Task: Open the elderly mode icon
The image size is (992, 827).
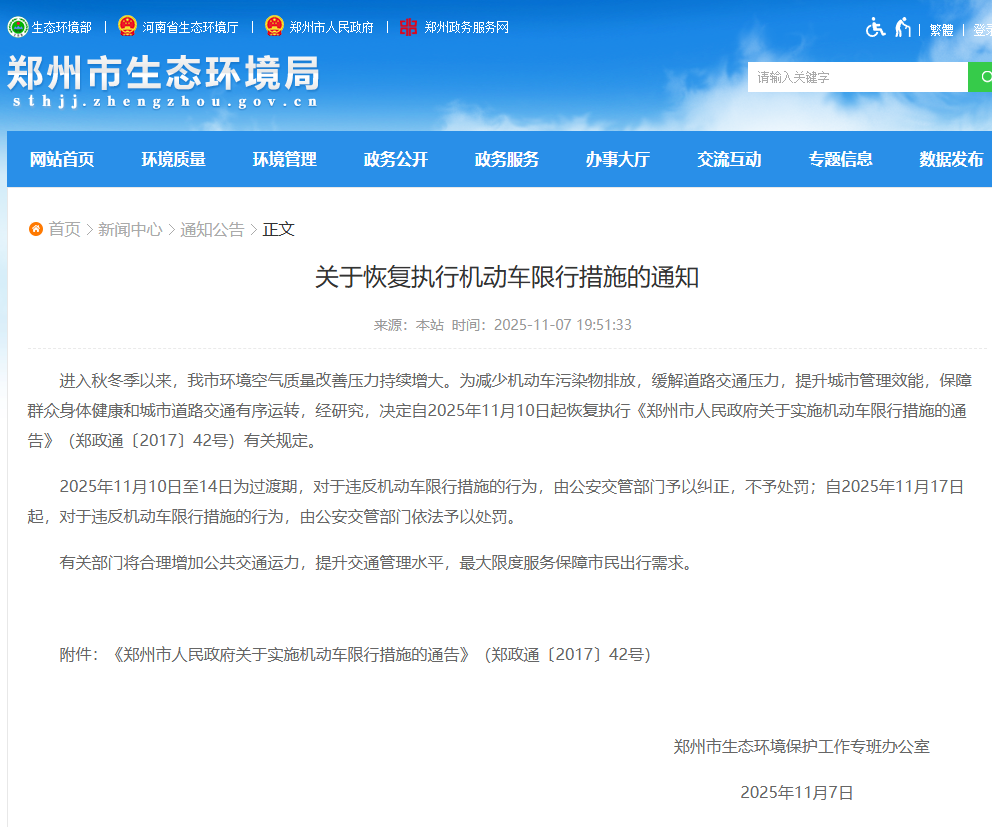Action: coord(903,28)
